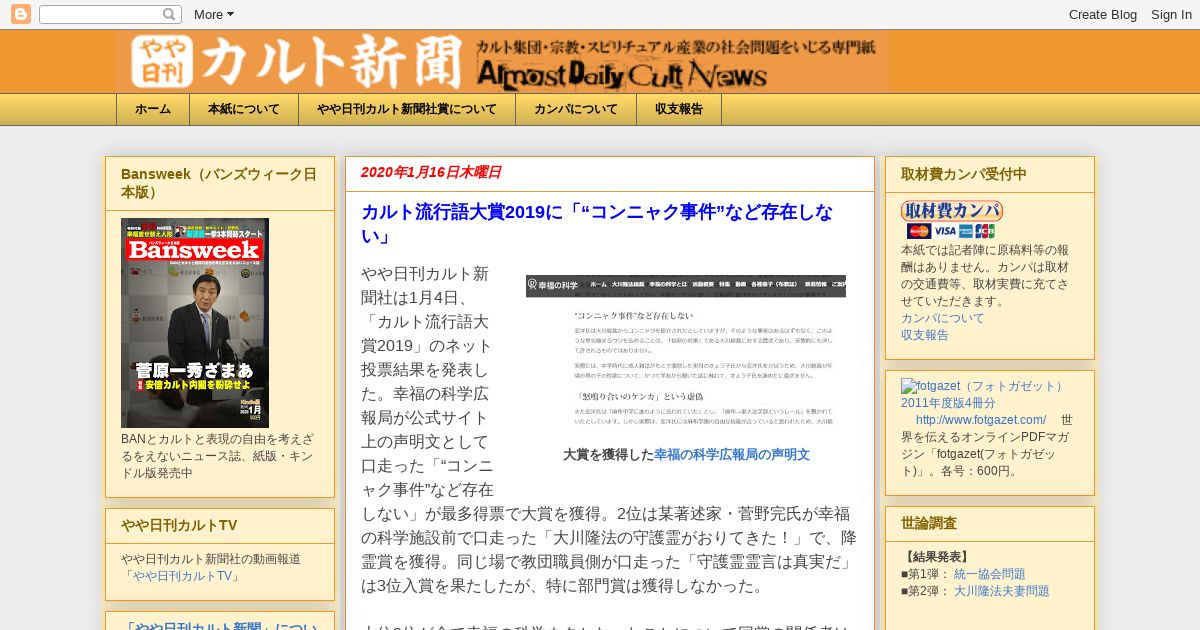The width and height of the screenshot is (1200, 630).
Task: Open the 統一協会問題 poll result link
Action: [x=990, y=574]
